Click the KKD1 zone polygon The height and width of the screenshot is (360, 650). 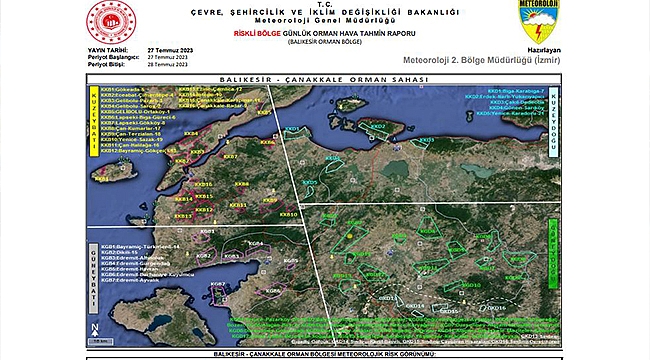(x=297, y=133)
